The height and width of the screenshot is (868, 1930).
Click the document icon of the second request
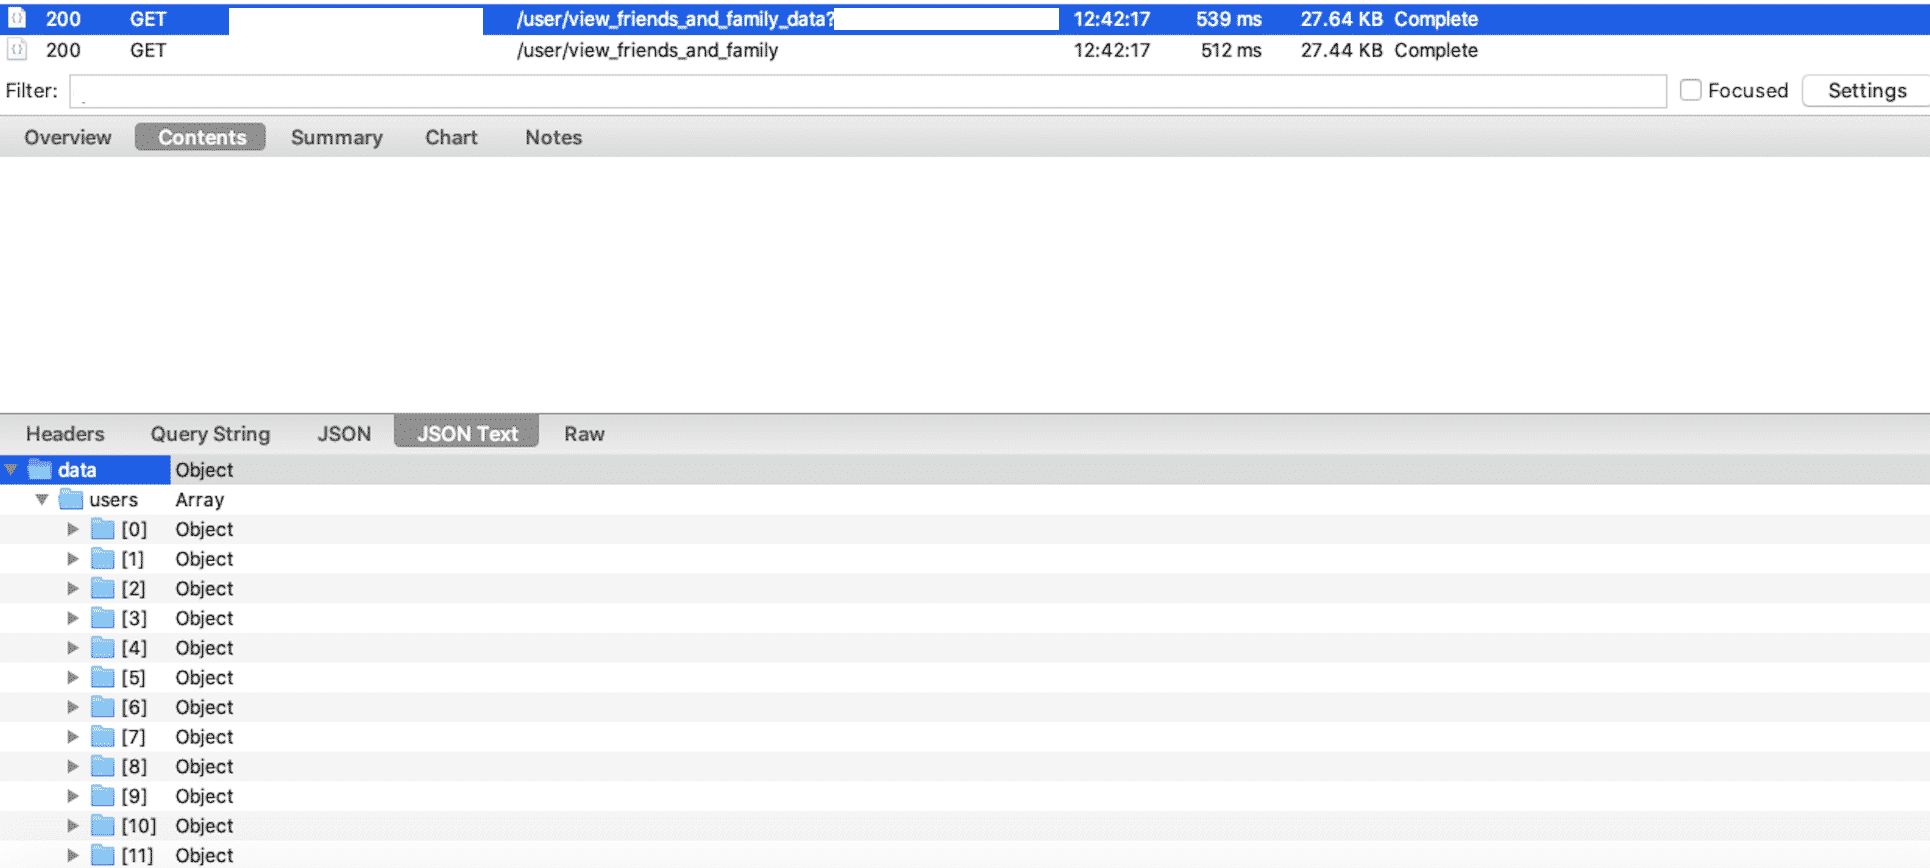pyautogui.click(x=17, y=49)
